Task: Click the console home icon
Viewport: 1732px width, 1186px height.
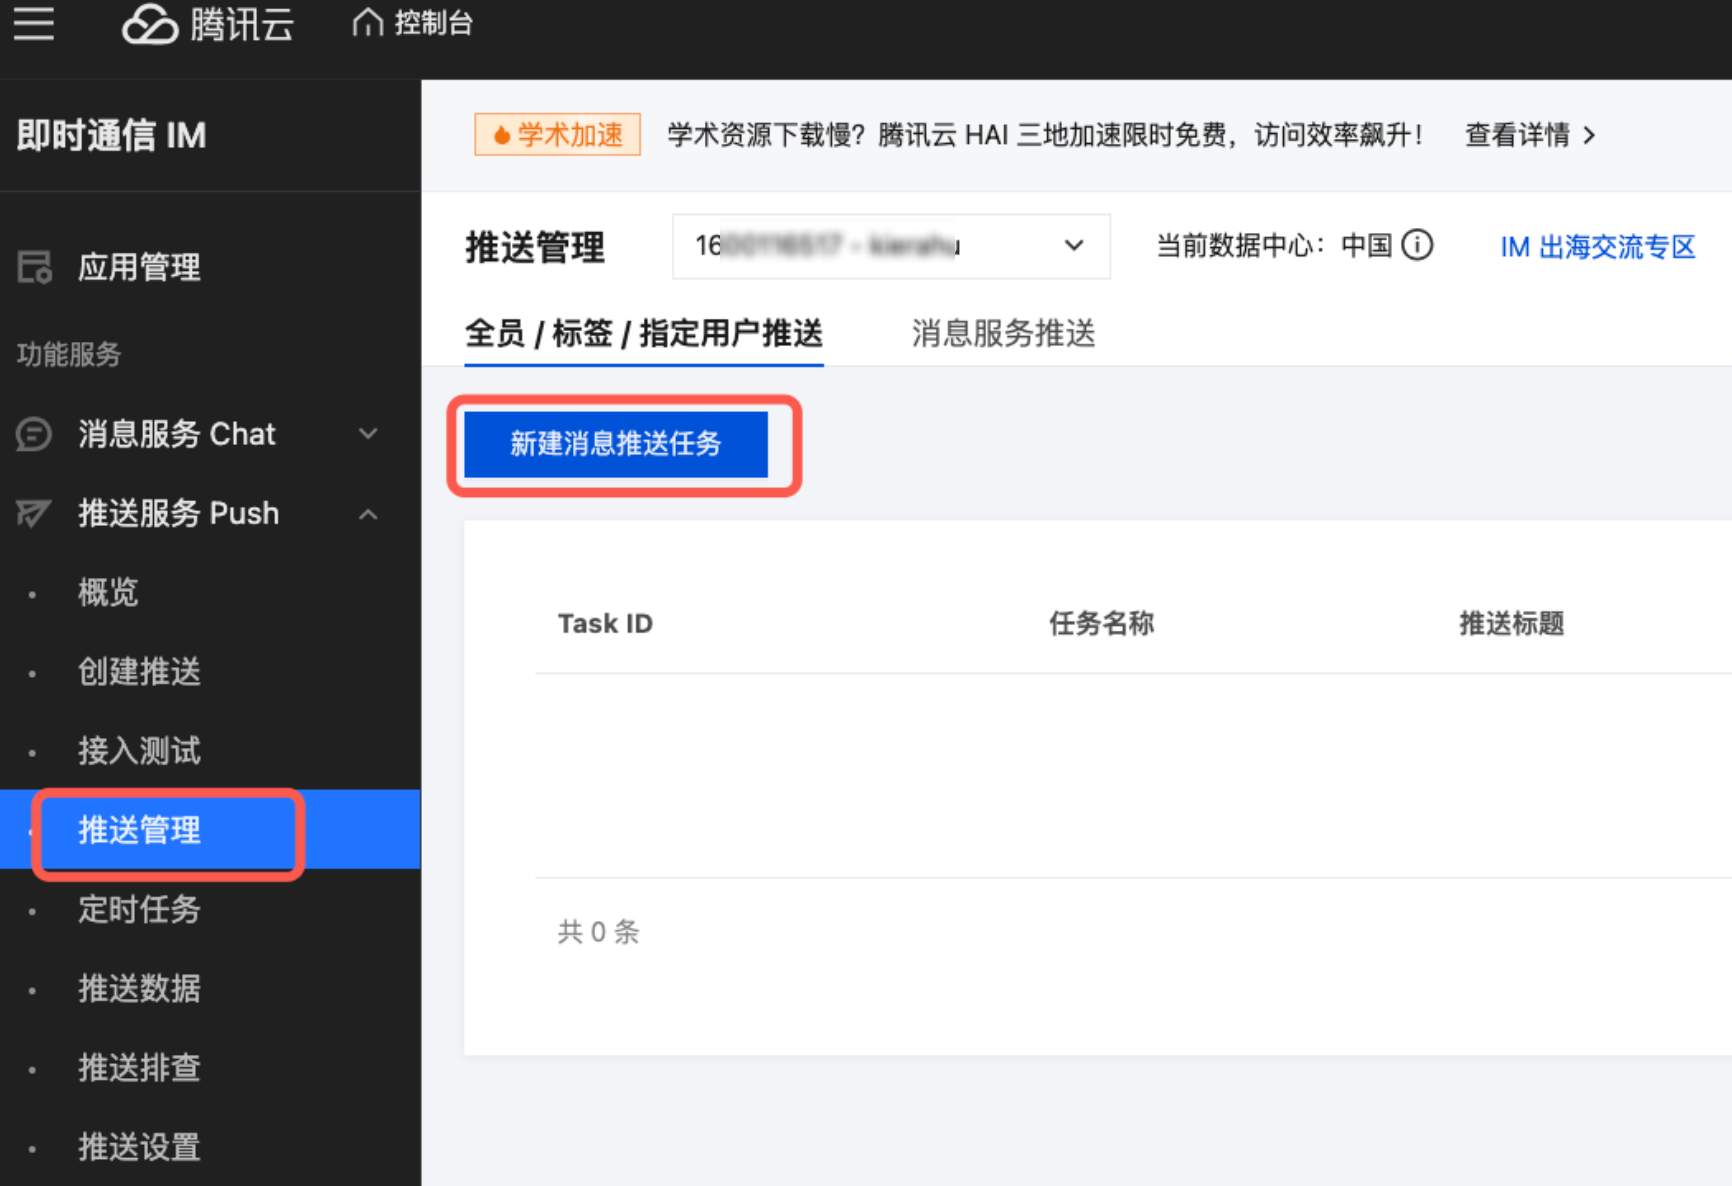Action: pos(367,22)
